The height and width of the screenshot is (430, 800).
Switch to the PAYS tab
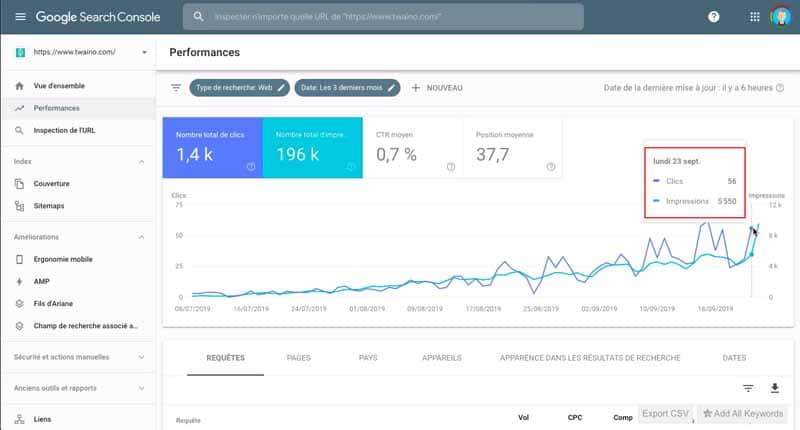point(368,358)
